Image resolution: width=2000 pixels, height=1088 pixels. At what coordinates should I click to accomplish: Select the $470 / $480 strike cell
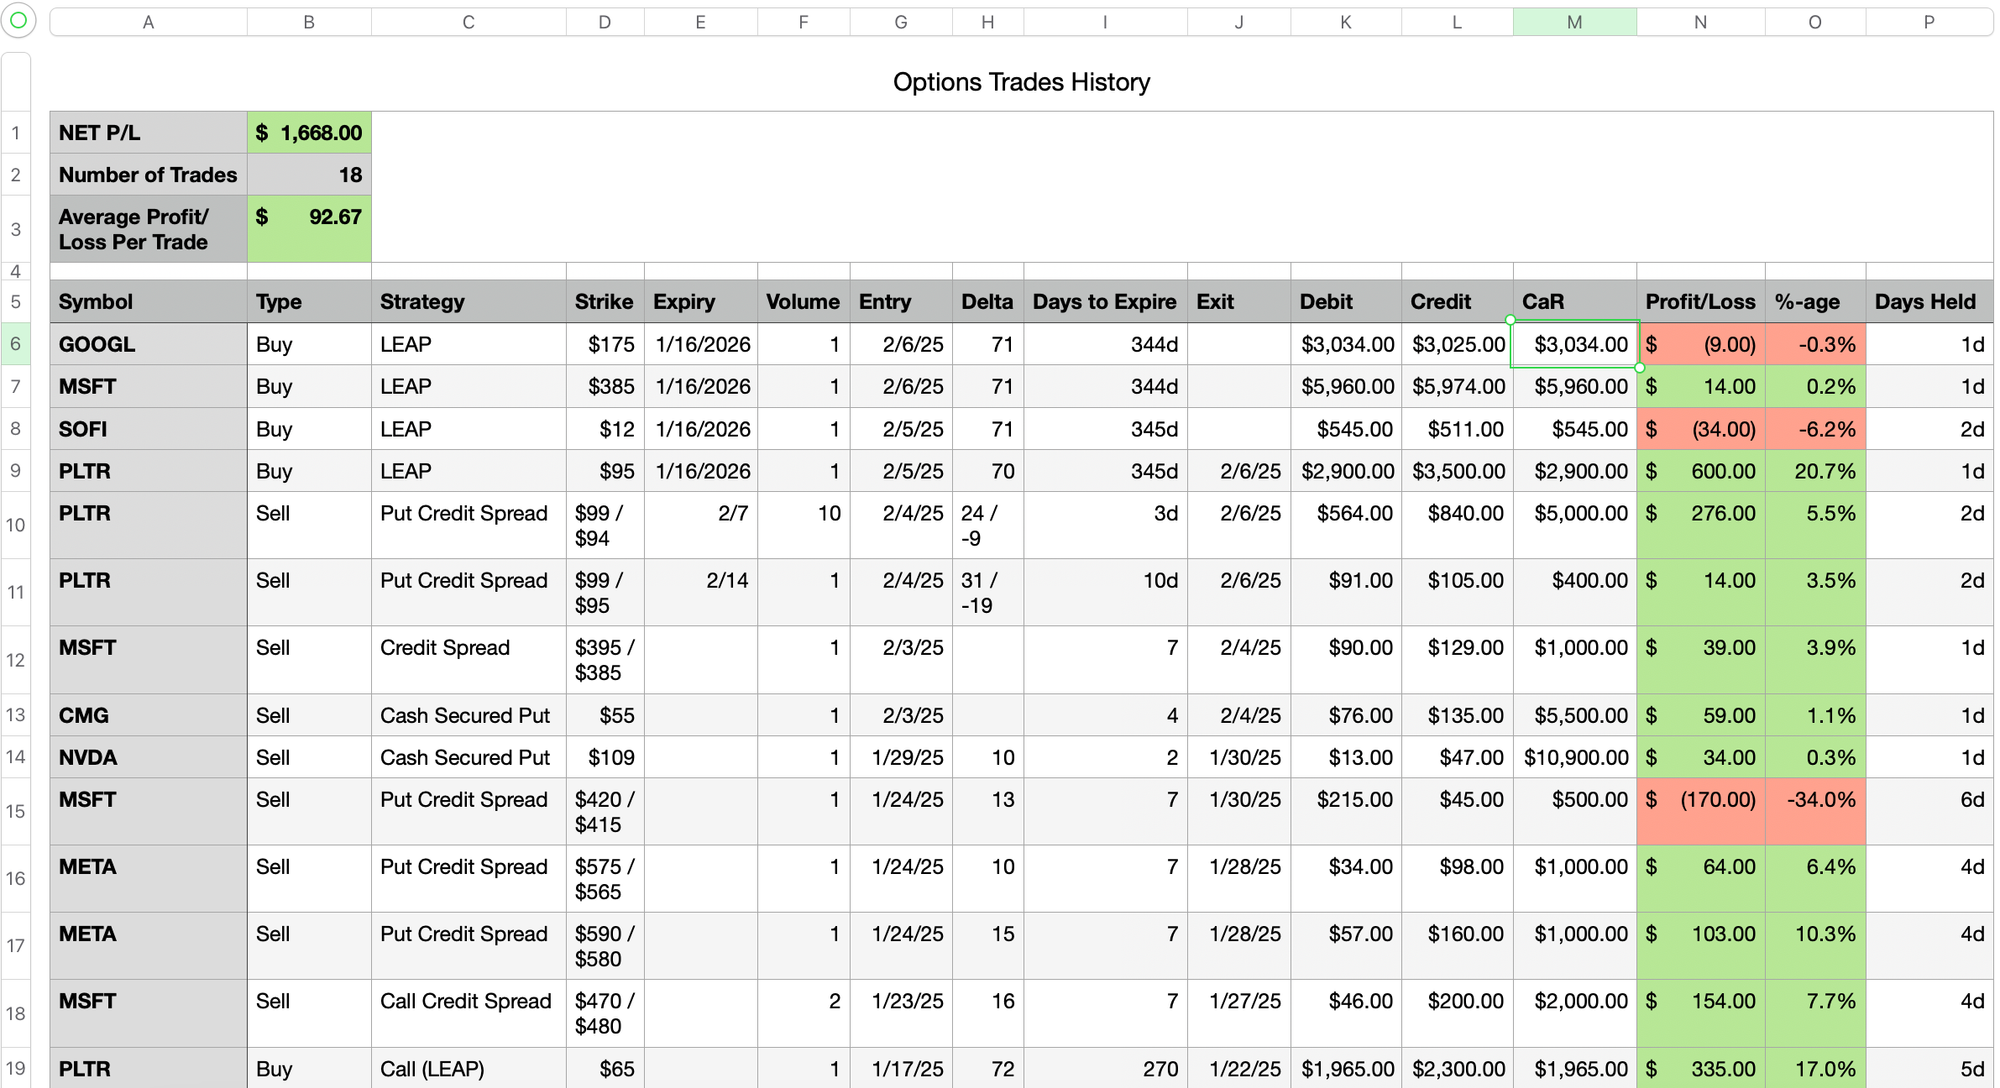pyautogui.click(x=605, y=1013)
